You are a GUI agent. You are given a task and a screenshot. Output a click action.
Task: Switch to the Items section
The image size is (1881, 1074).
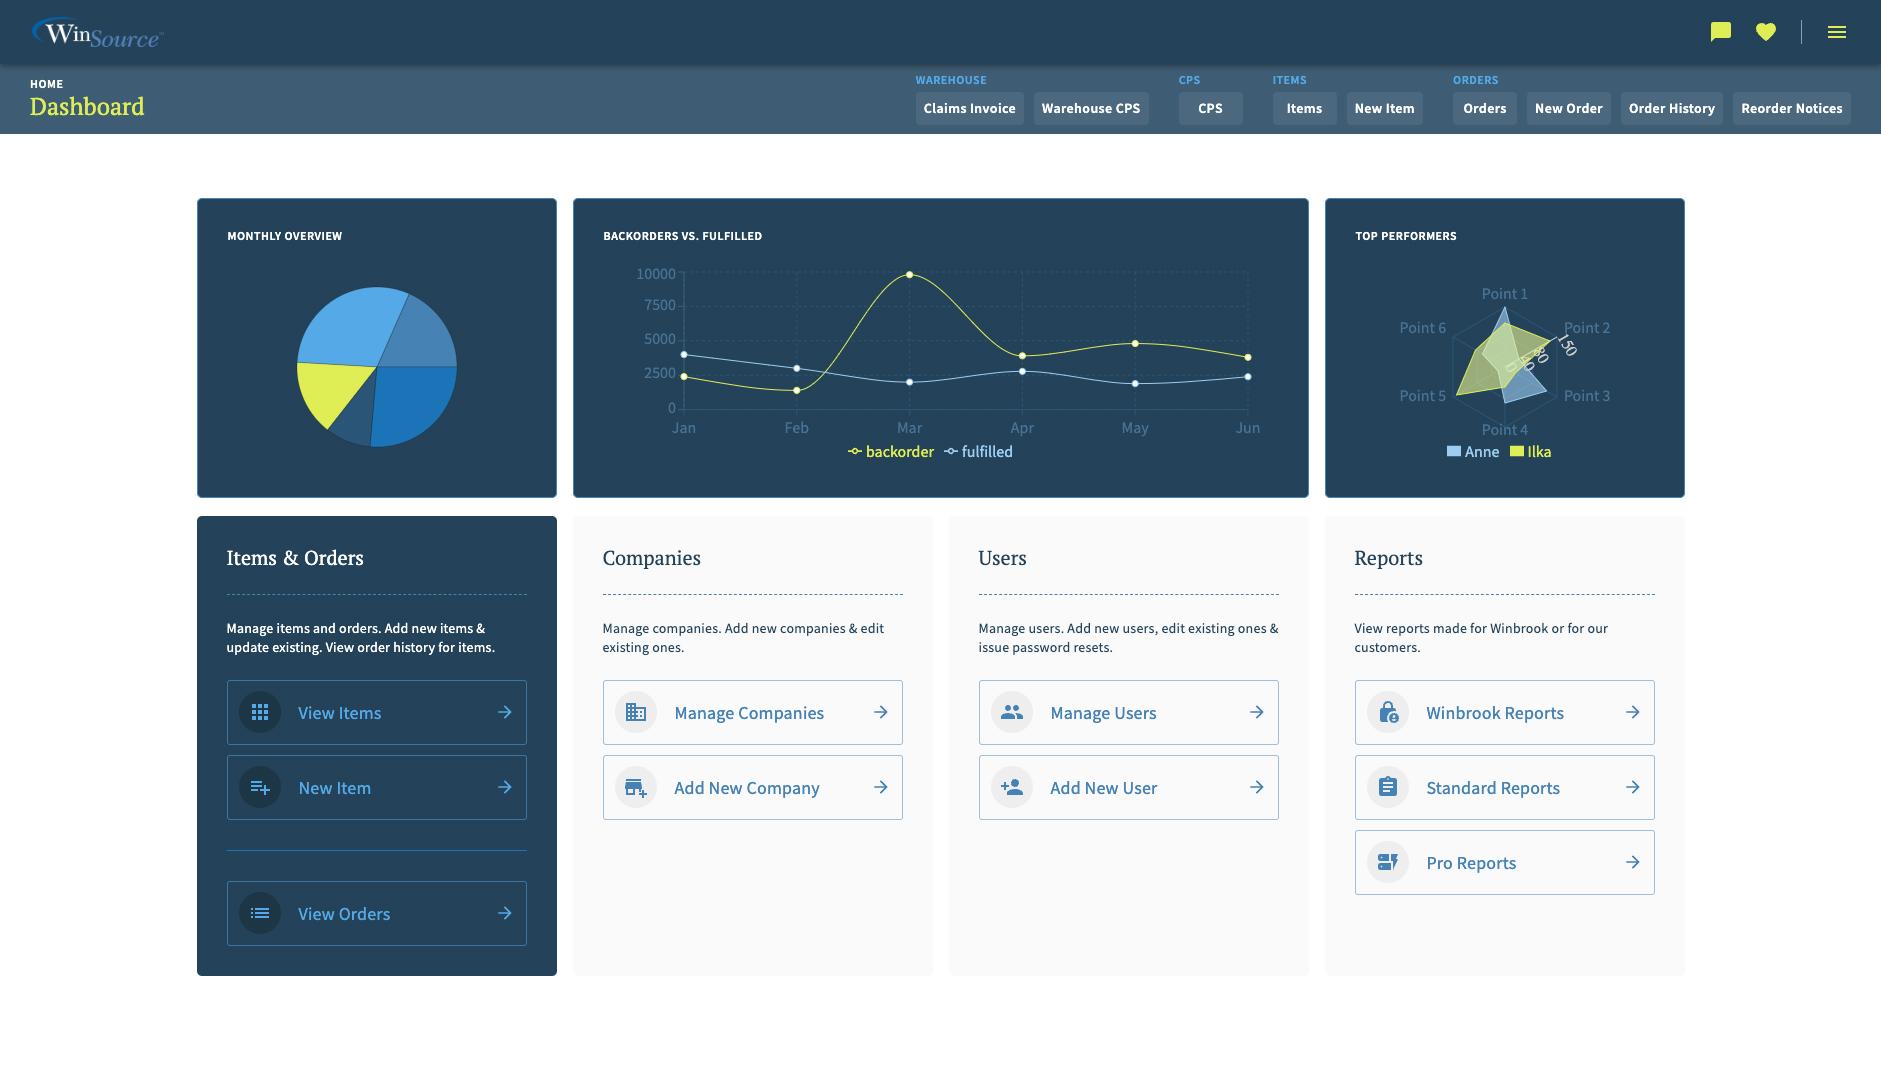1303,108
